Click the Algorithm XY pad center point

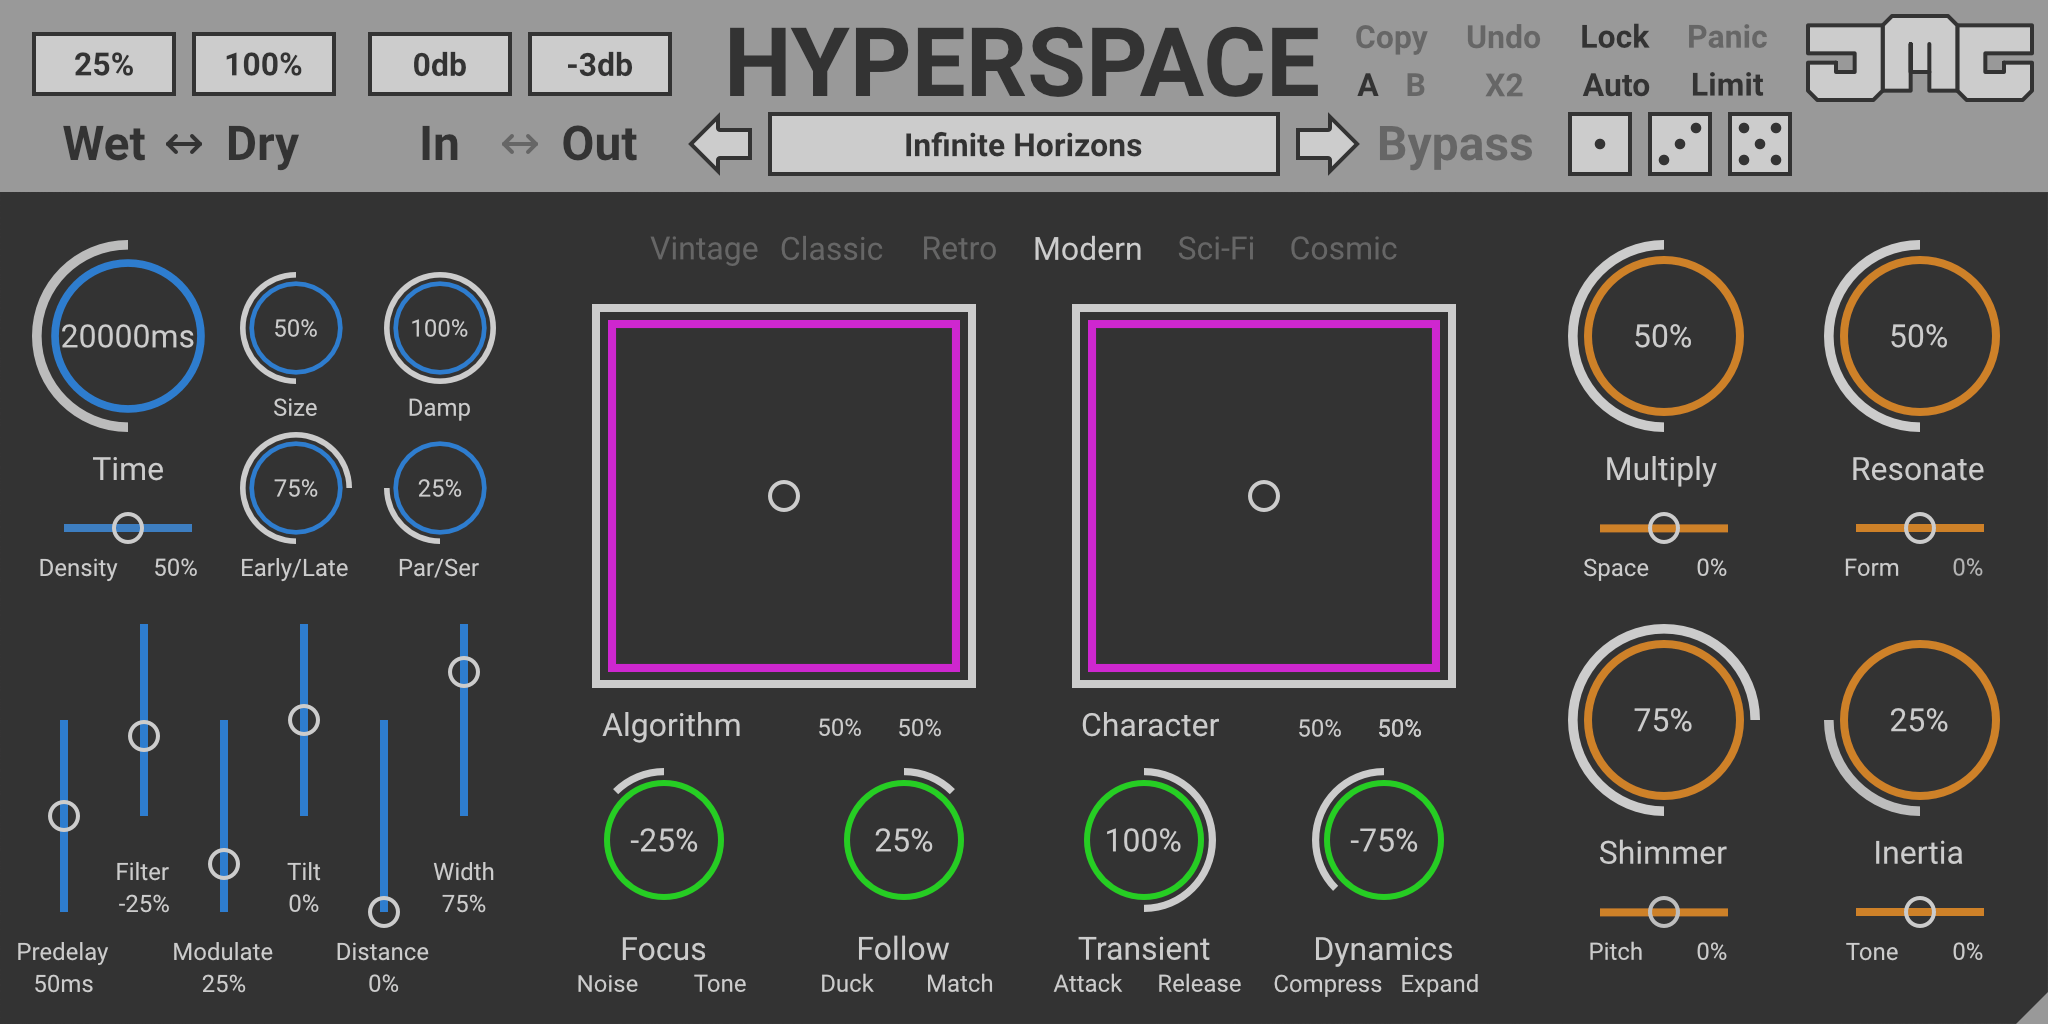tap(783, 496)
